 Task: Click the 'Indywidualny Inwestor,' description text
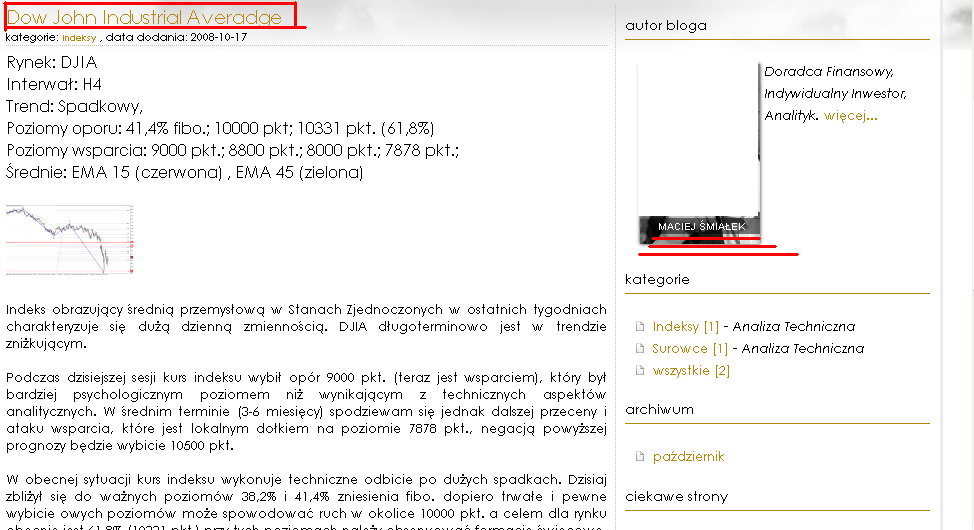coord(835,94)
